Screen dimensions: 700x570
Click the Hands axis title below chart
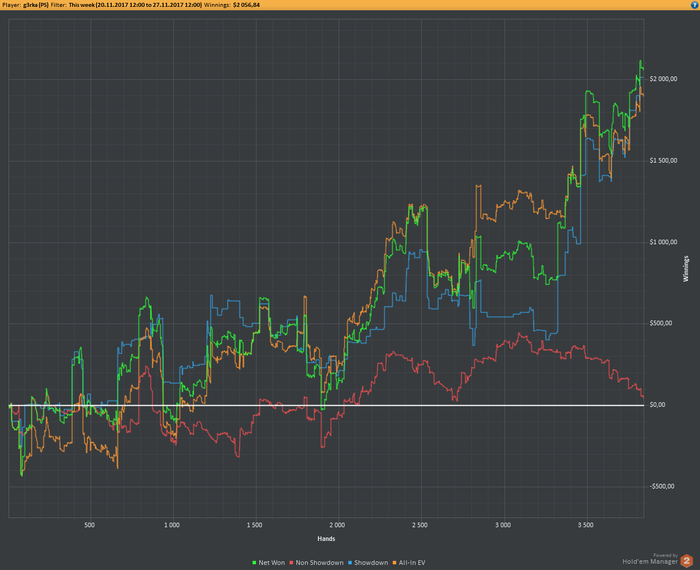(x=326, y=539)
